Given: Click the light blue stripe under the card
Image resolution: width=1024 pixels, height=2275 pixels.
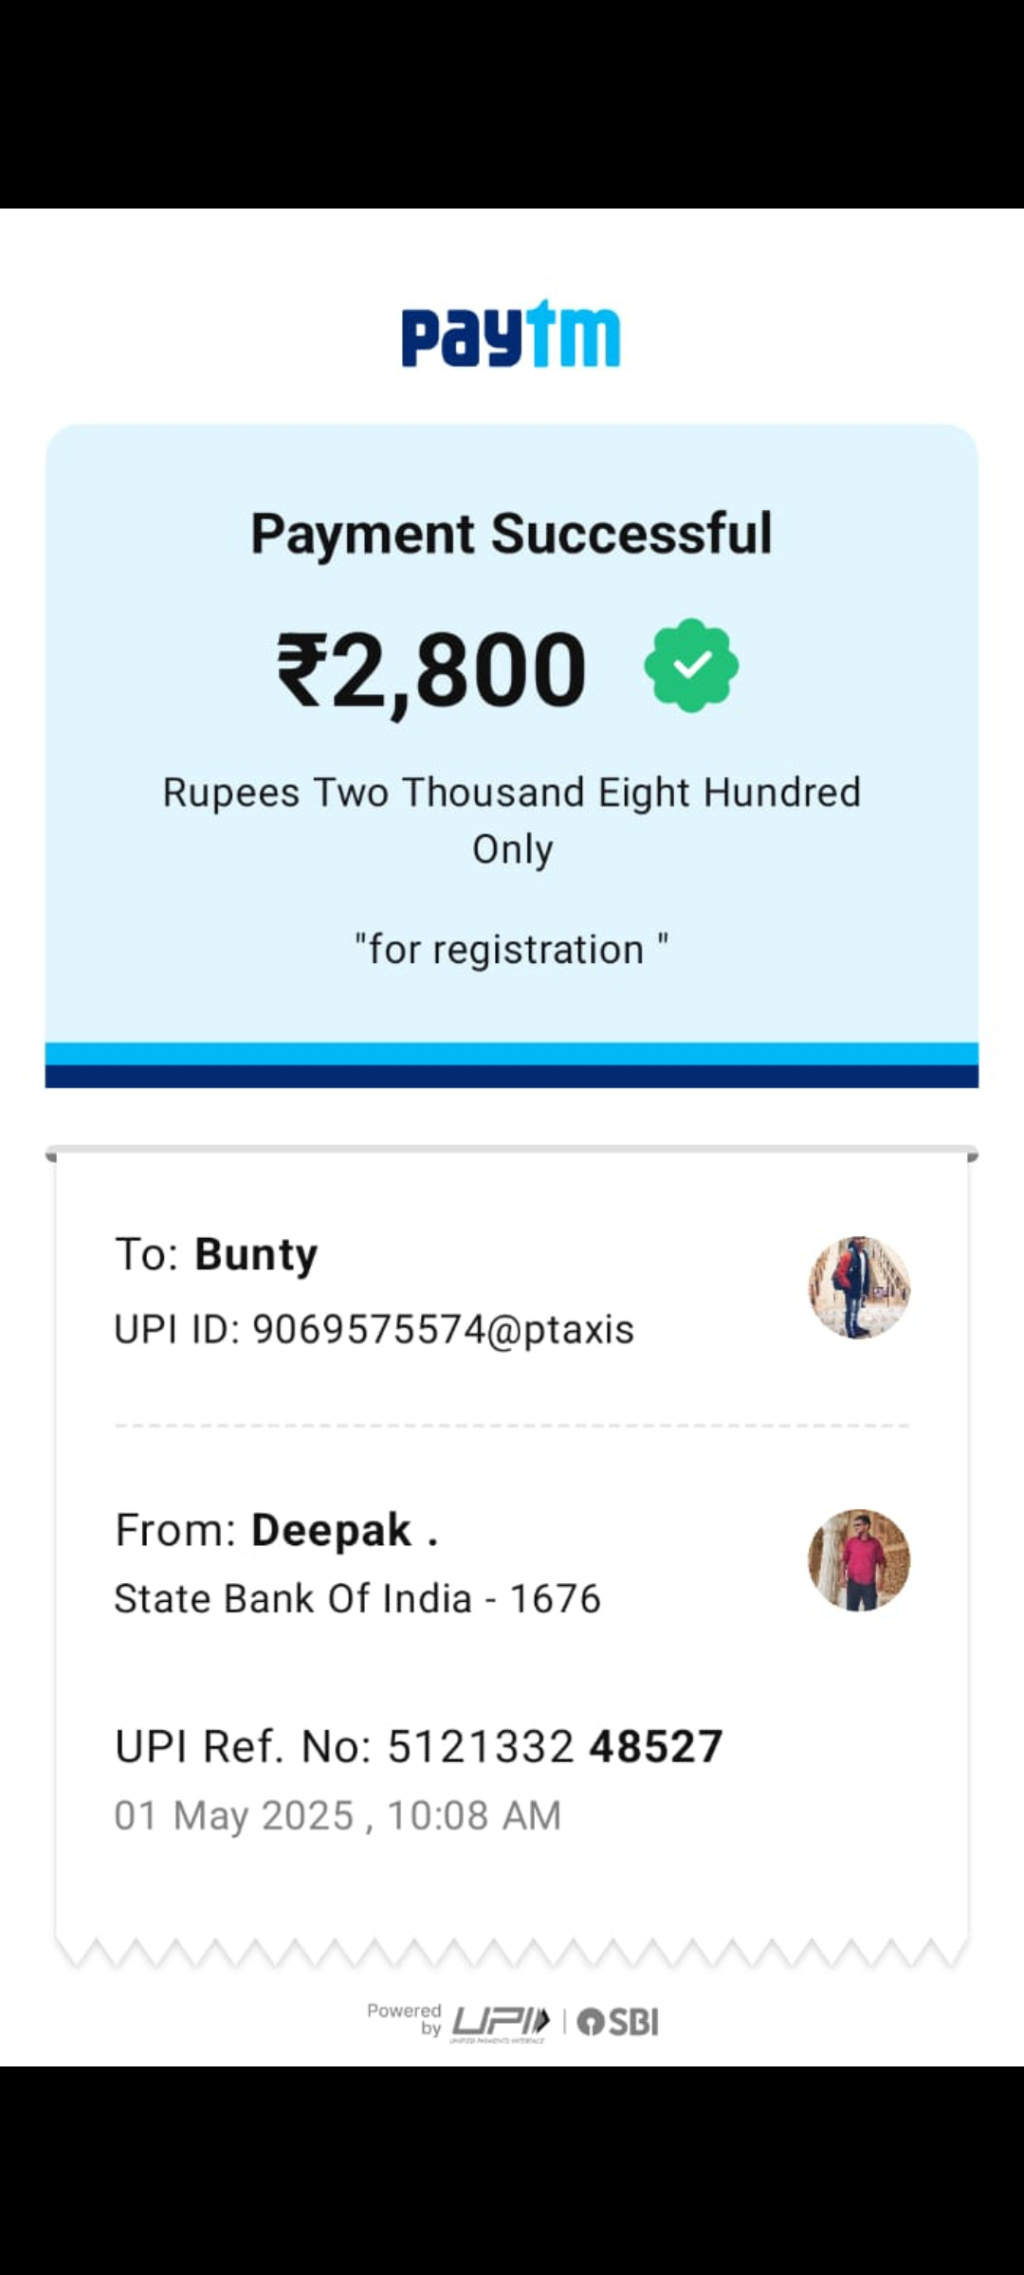Looking at the screenshot, I should 511,1053.
